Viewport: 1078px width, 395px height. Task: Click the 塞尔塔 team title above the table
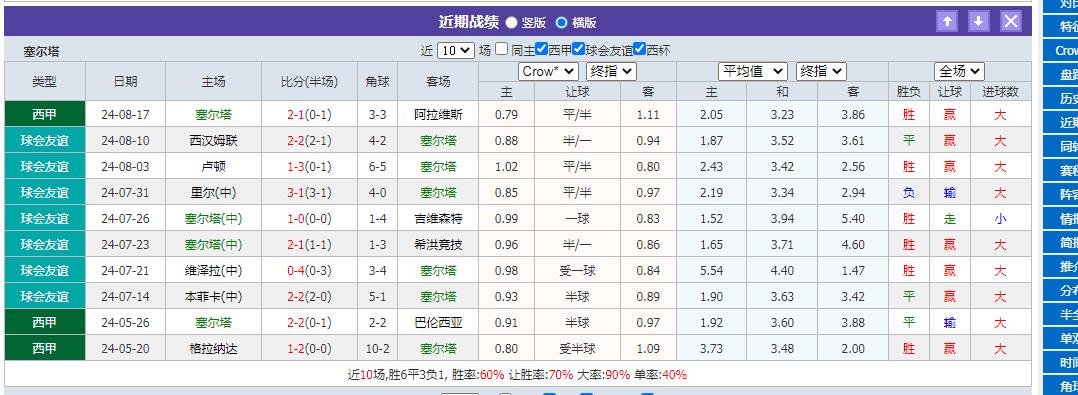pyautogui.click(x=41, y=52)
